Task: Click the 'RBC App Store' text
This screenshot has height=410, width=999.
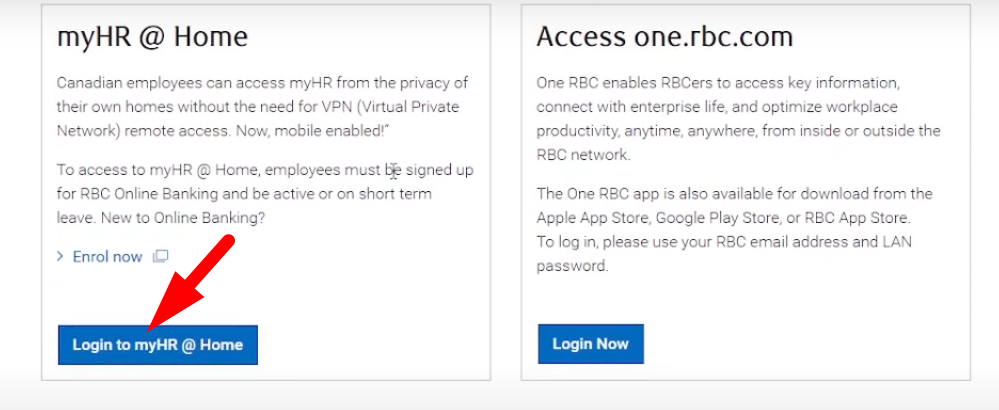Action: coord(872,217)
